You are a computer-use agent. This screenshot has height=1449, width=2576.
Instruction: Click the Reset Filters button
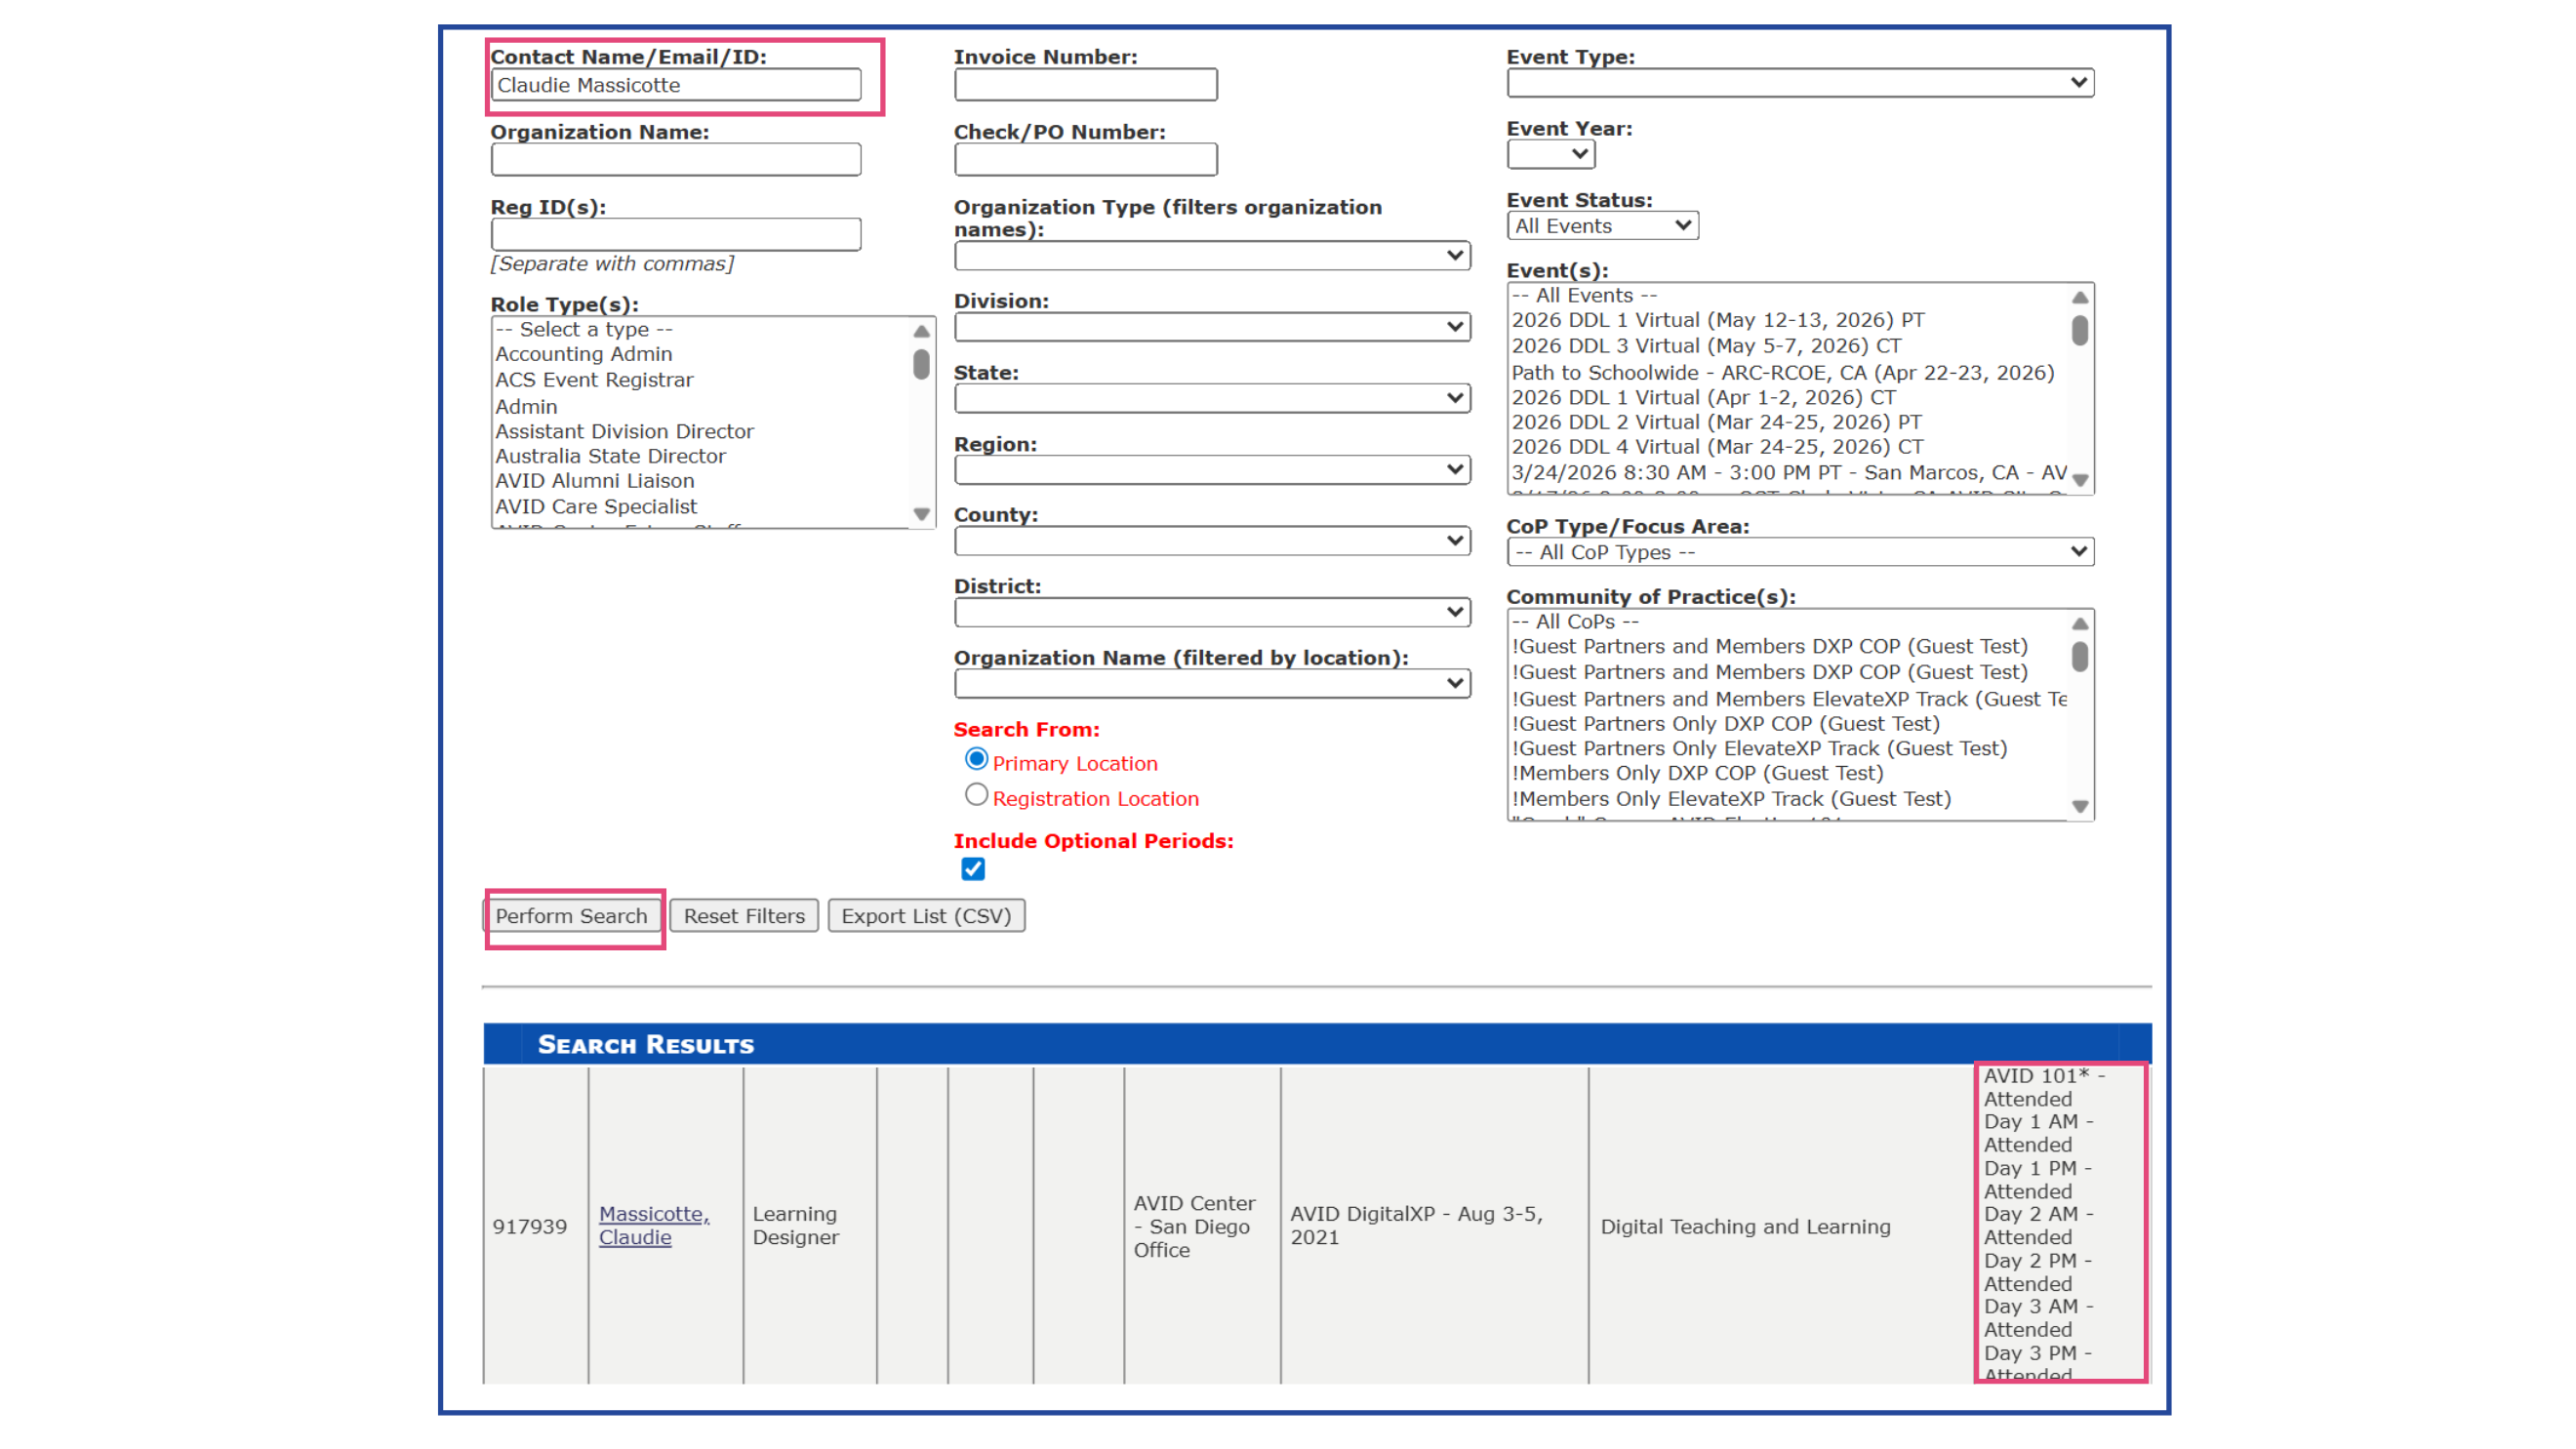(x=744, y=916)
